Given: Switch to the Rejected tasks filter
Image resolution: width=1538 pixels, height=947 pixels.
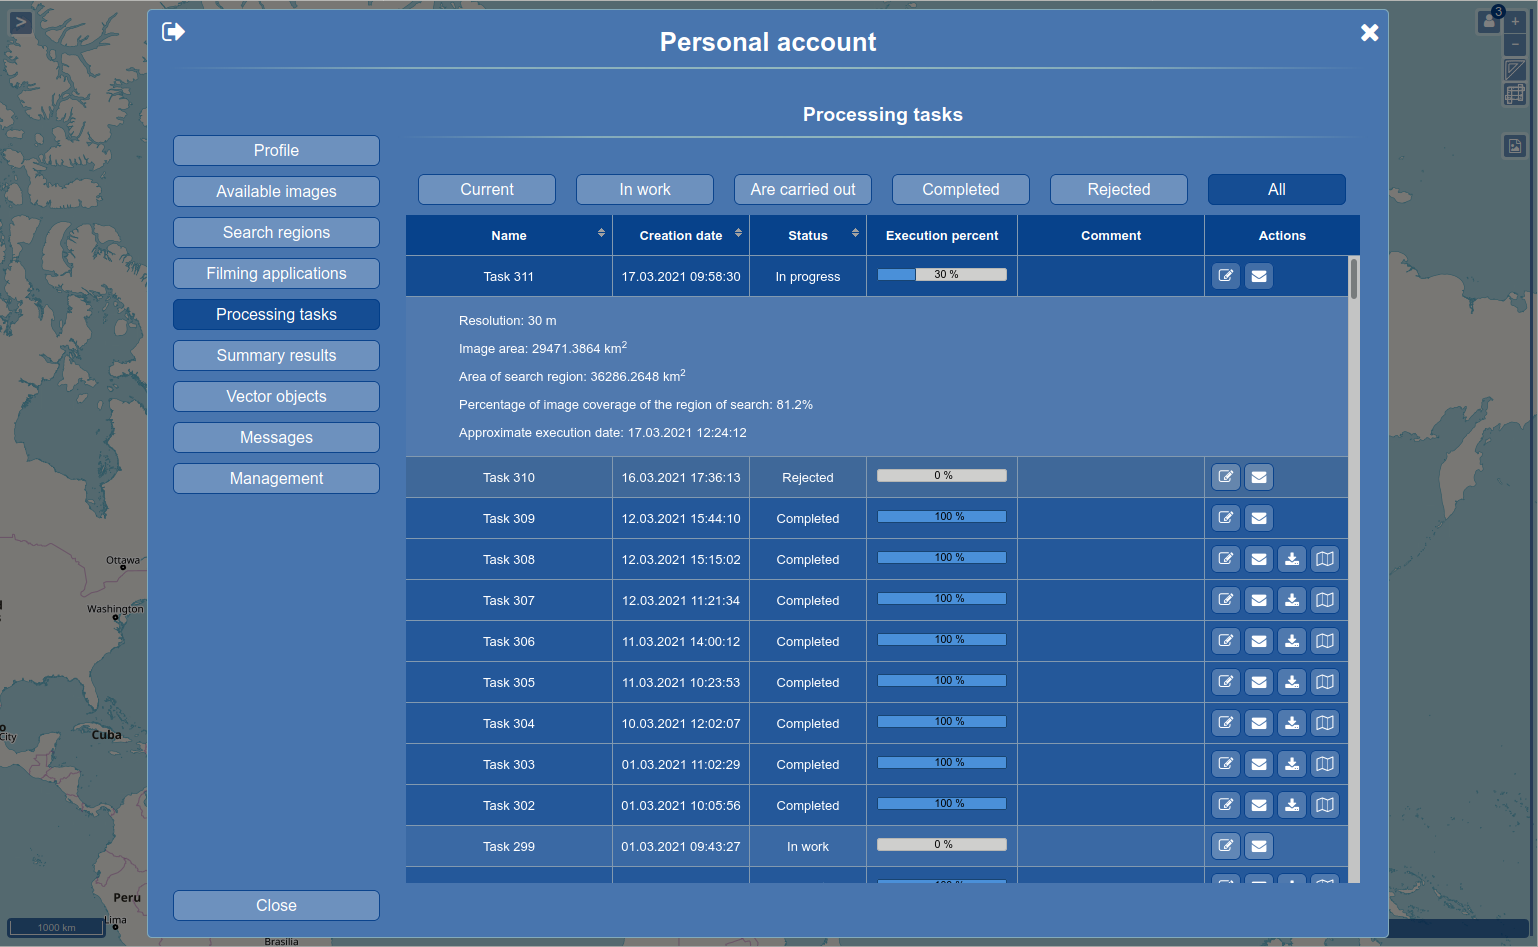Looking at the screenshot, I should [x=1118, y=189].
